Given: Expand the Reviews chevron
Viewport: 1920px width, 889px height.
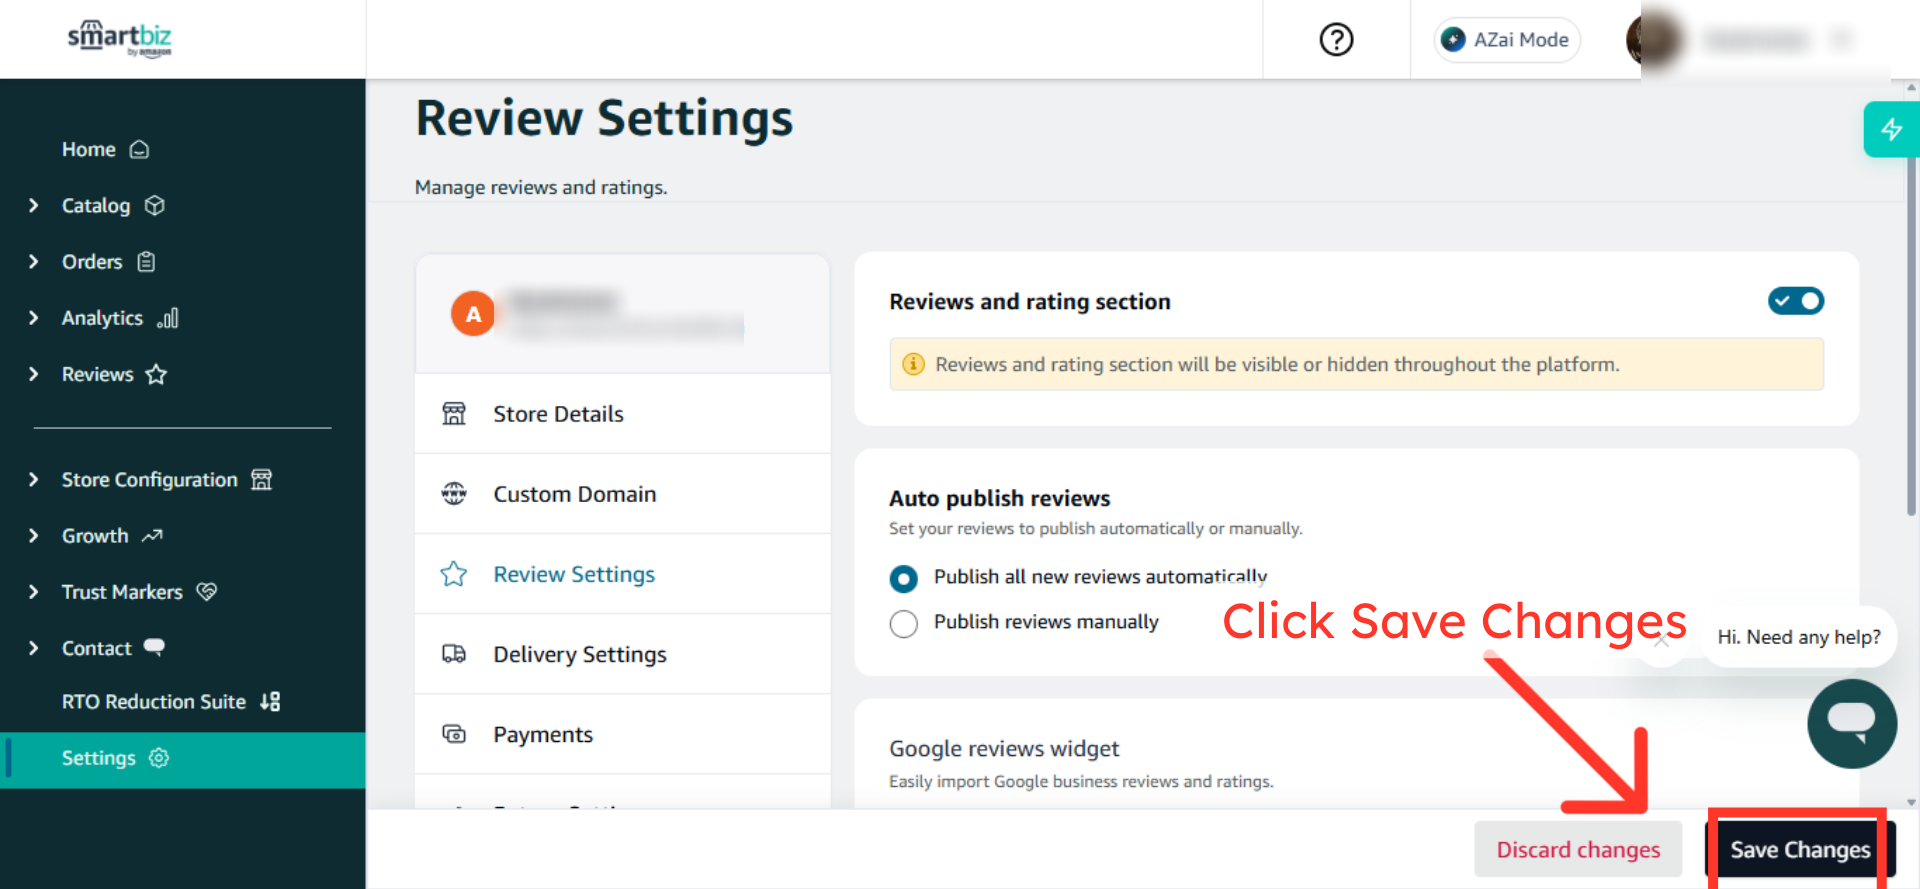Looking at the screenshot, I should (34, 374).
